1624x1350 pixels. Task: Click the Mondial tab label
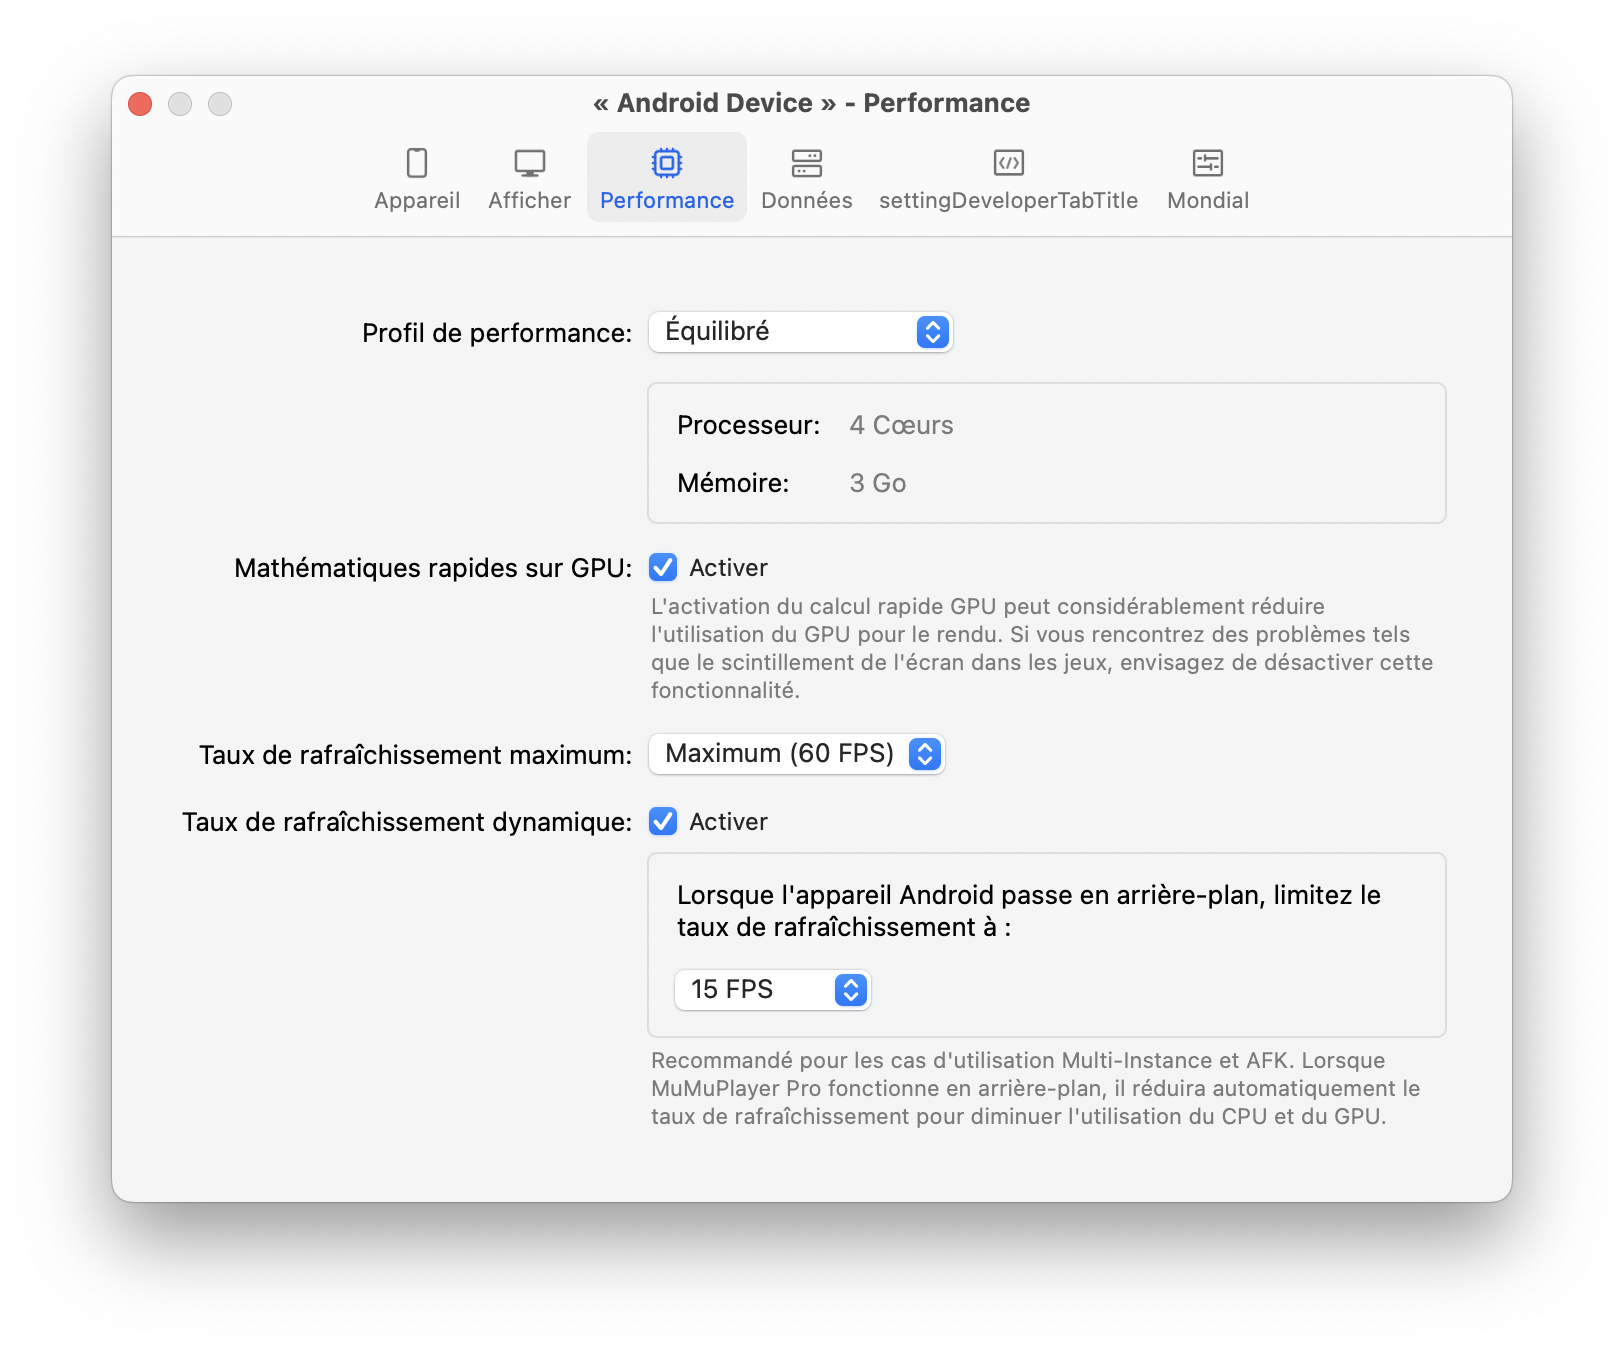click(1208, 201)
